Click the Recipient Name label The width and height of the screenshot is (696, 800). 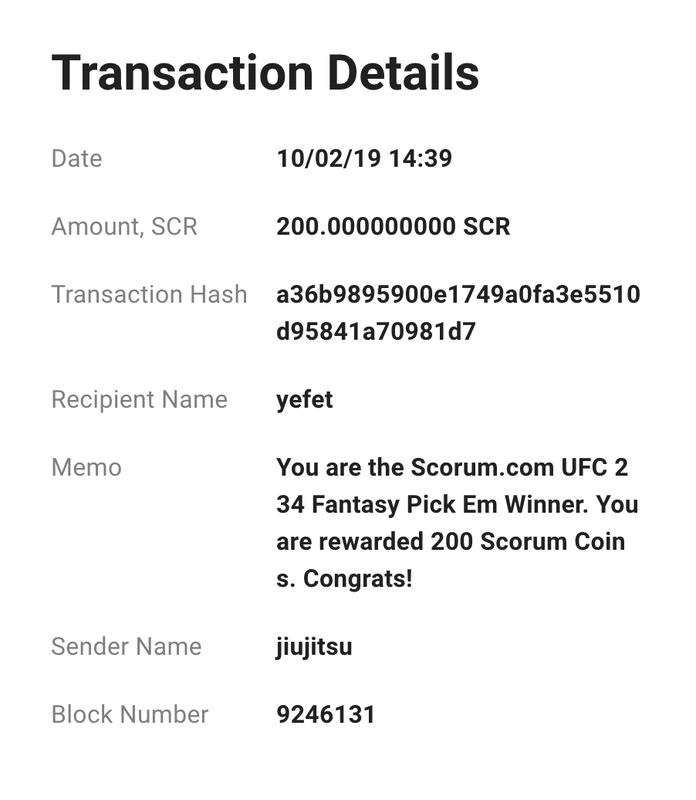pos(139,399)
